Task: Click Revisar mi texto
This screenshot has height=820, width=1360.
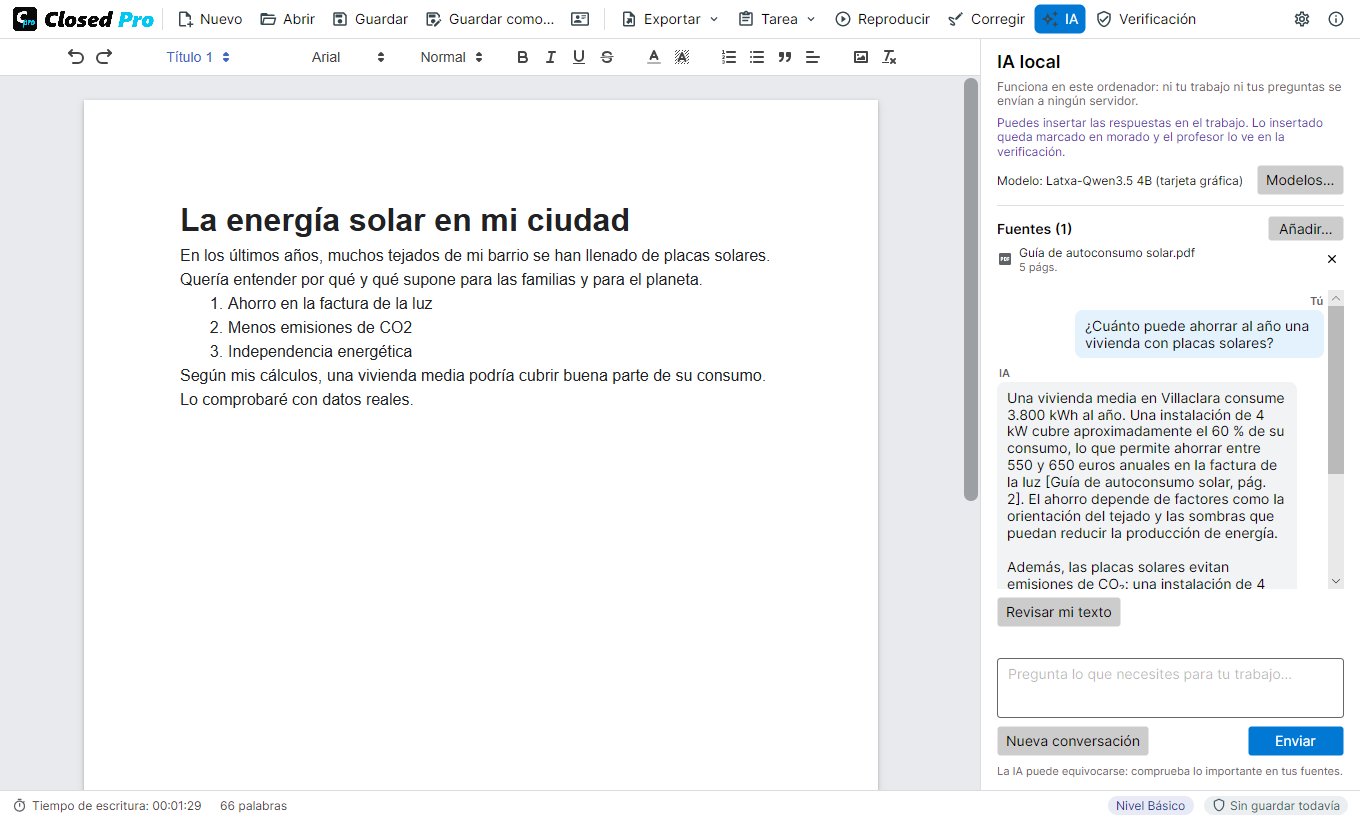Action: click(x=1059, y=612)
